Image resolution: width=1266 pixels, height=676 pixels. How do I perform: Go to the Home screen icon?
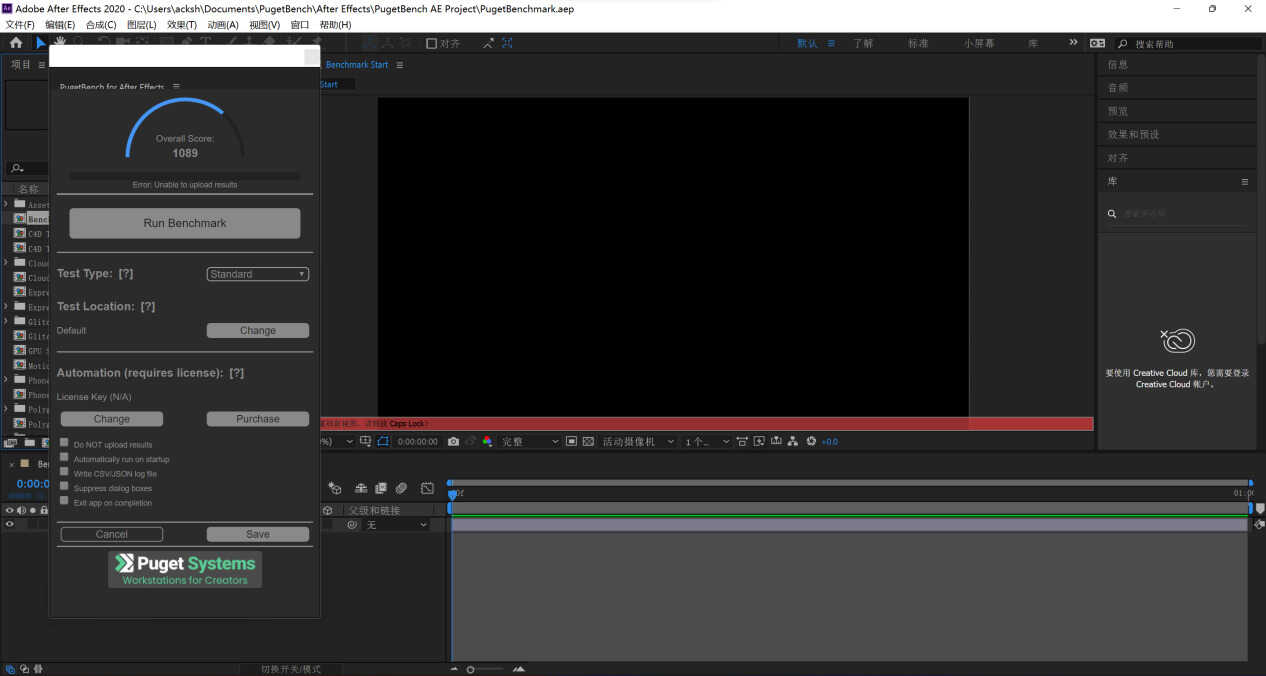tap(16, 43)
